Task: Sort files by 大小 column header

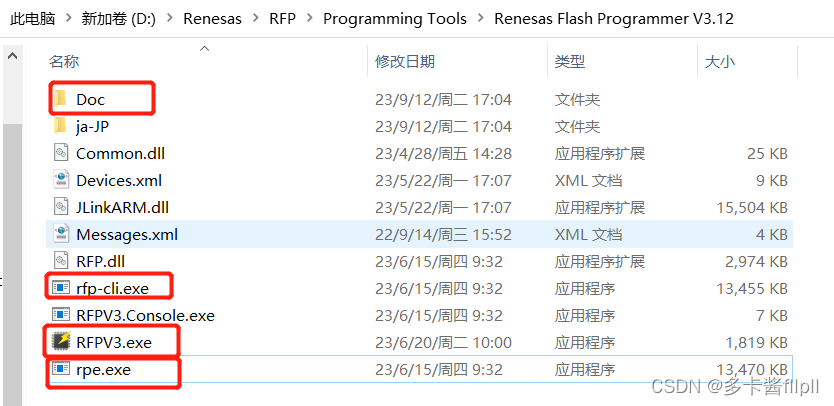Action: 719,62
